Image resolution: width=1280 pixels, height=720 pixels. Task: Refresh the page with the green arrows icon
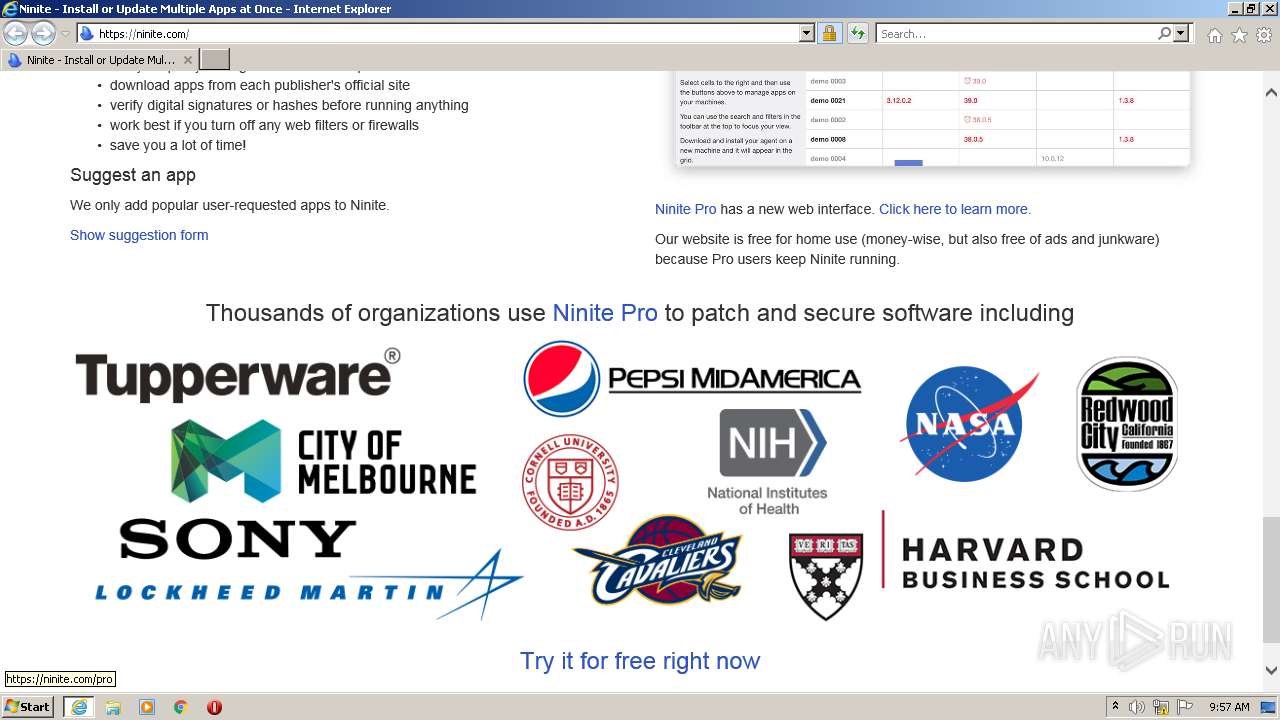(857, 34)
